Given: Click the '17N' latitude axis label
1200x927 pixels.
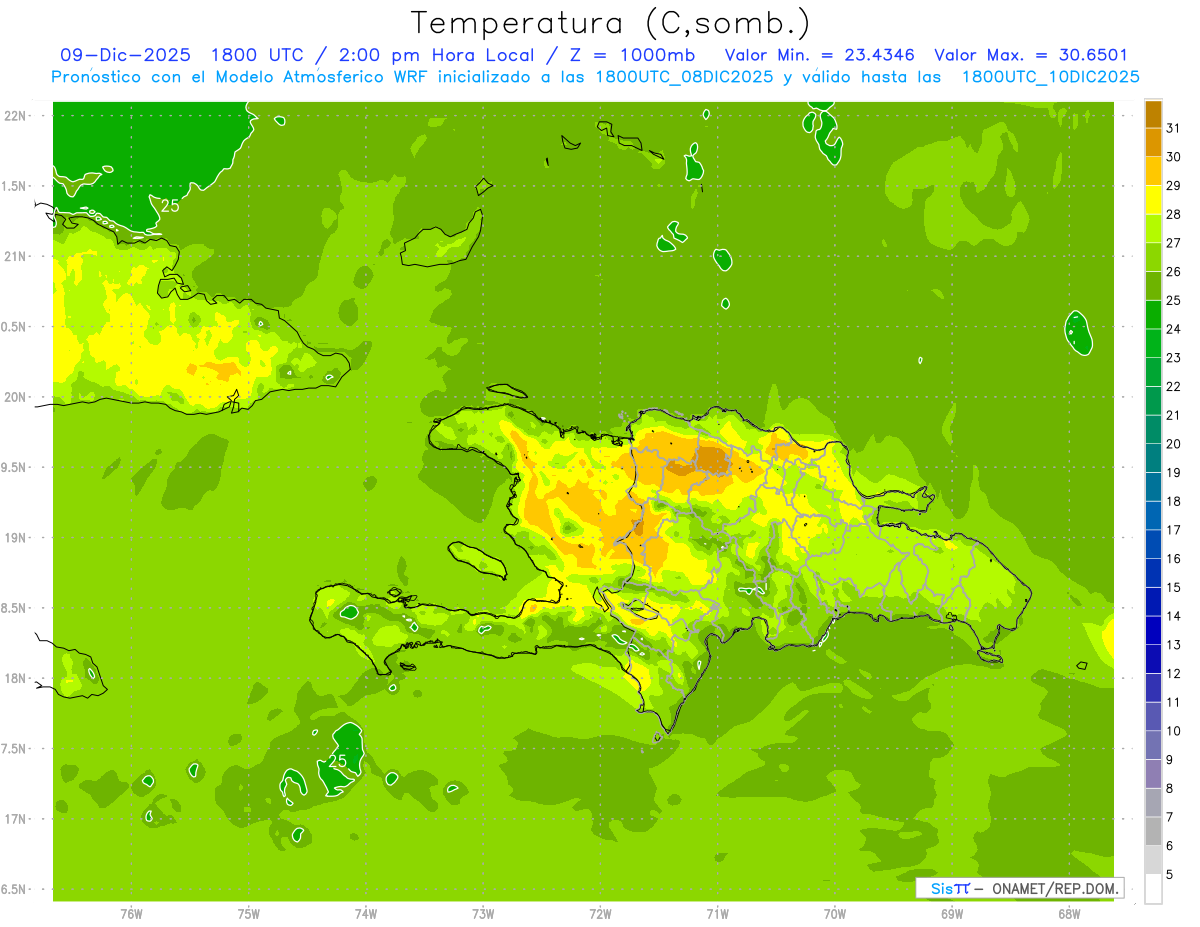Looking at the screenshot, I should tap(15, 819).
